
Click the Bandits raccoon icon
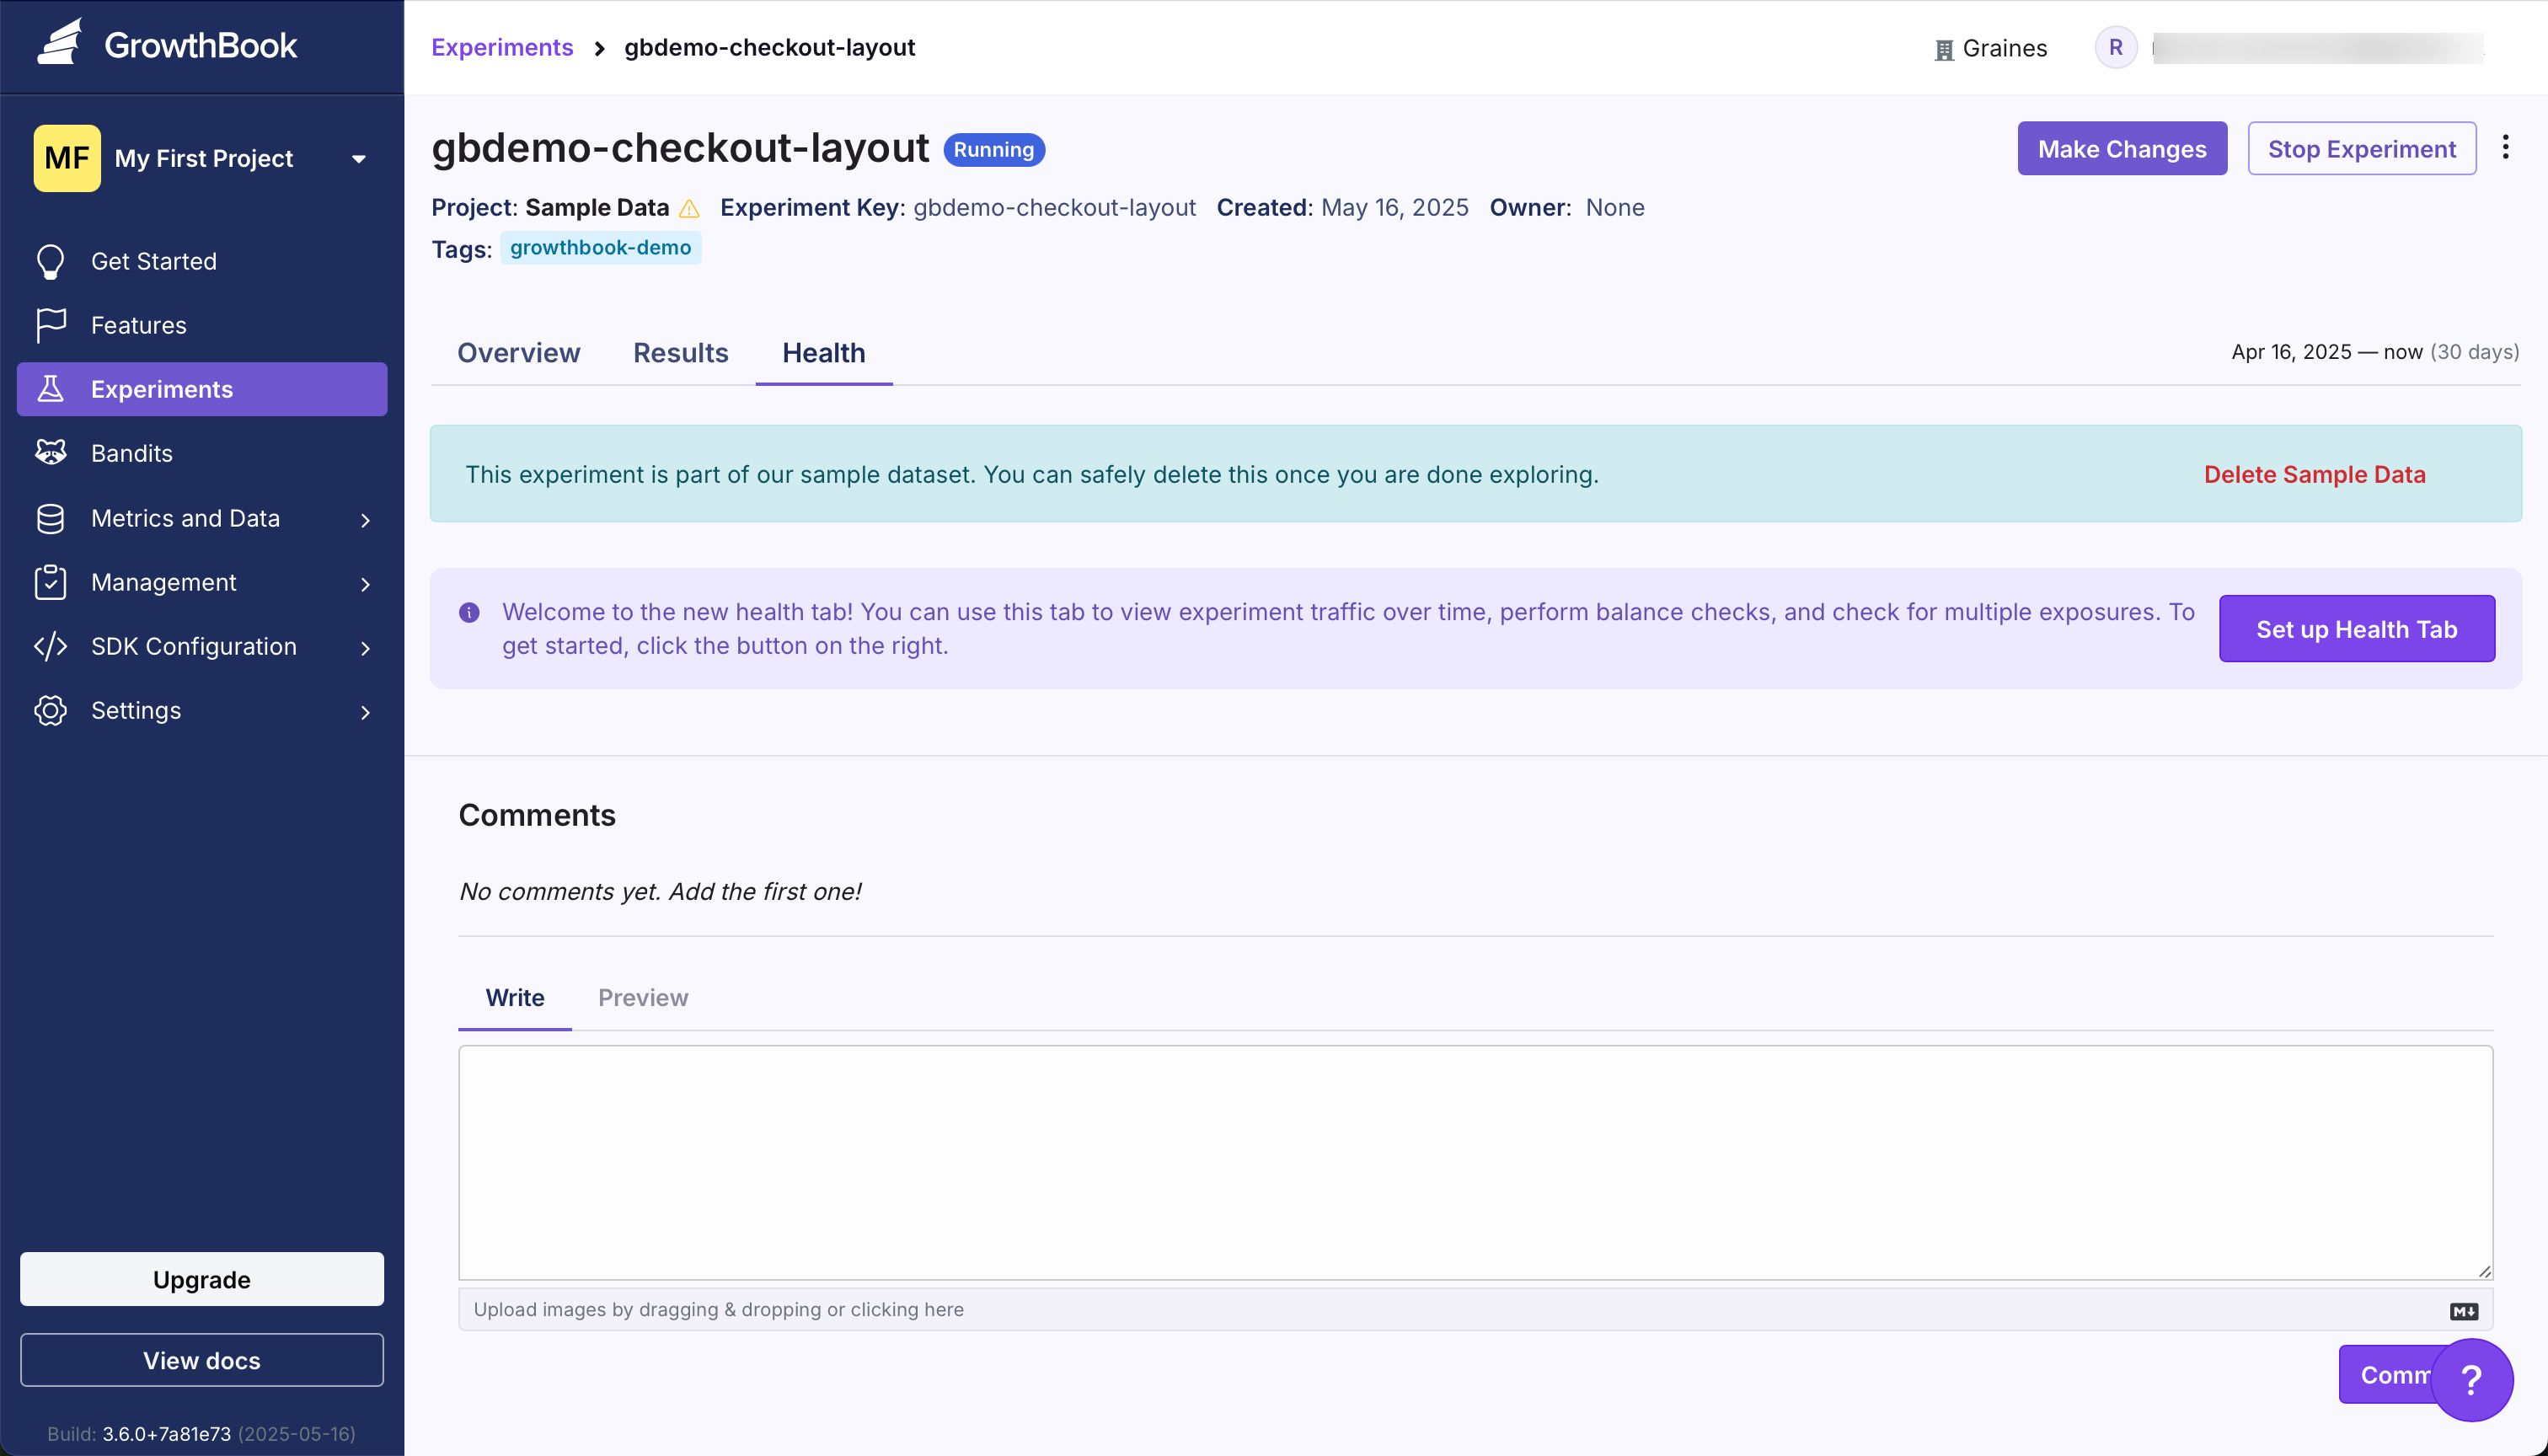coord(50,453)
